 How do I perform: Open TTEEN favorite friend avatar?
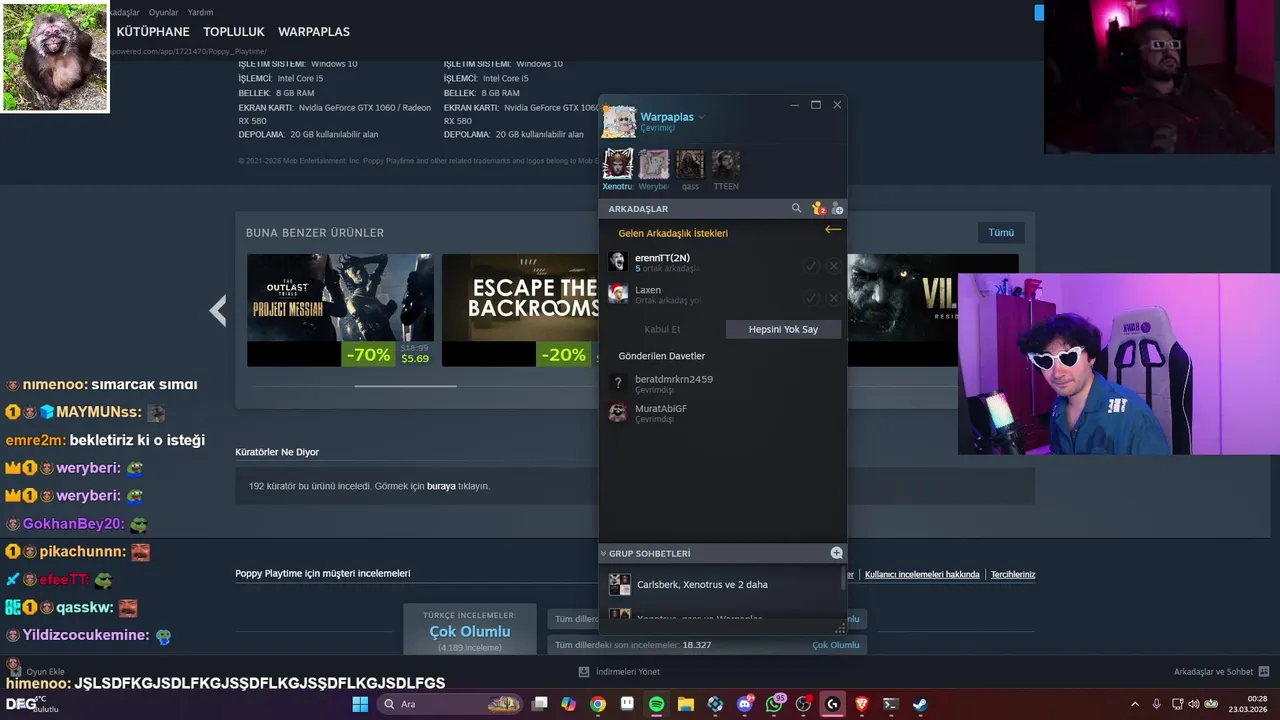point(726,164)
